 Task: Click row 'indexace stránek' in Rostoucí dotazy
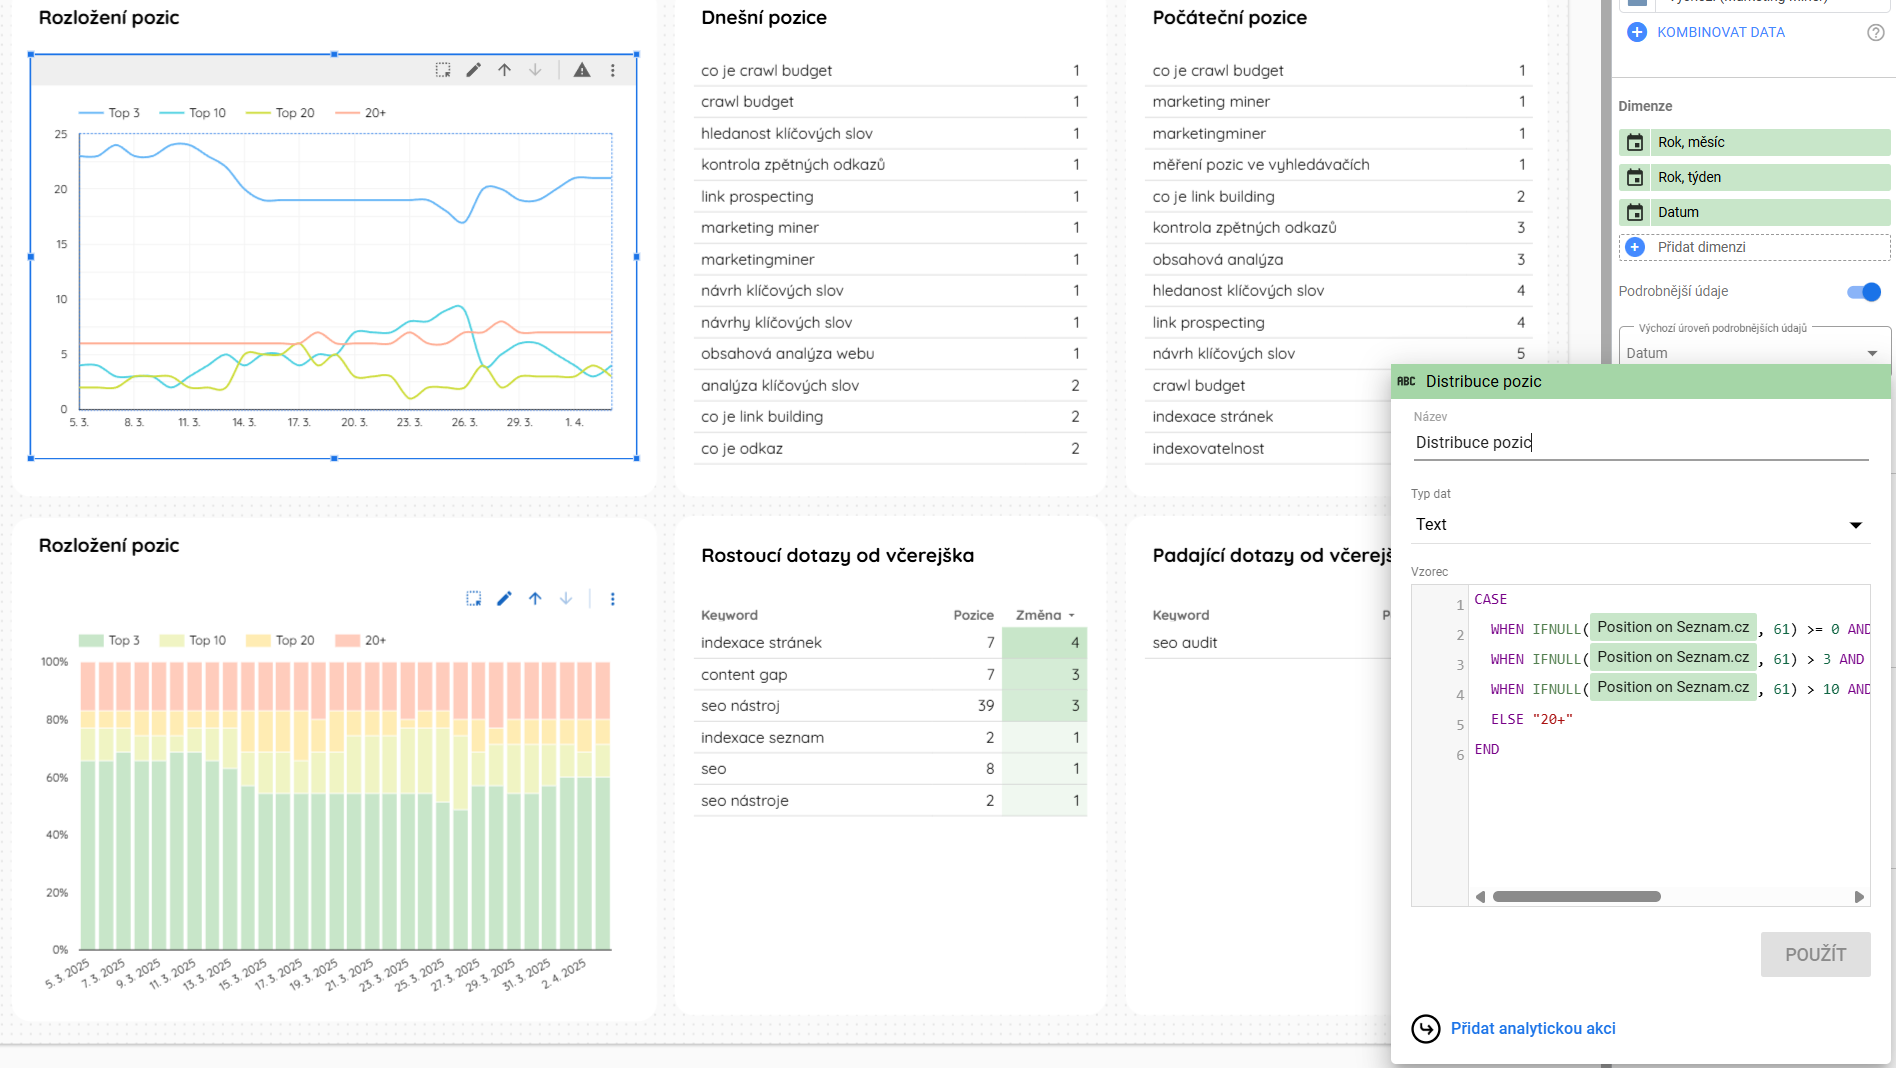[890, 643]
